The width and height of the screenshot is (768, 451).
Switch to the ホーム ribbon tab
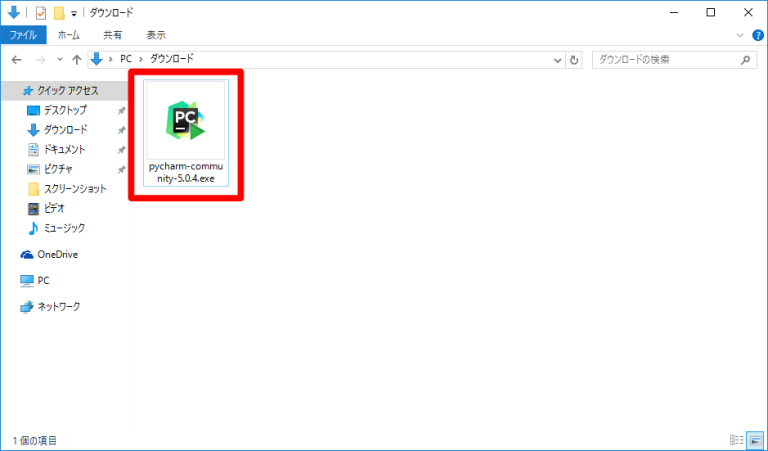tap(69, 34)
